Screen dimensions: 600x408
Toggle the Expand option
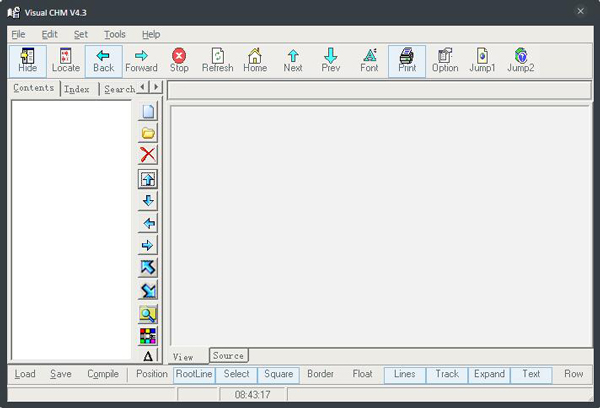pos(489,375)
